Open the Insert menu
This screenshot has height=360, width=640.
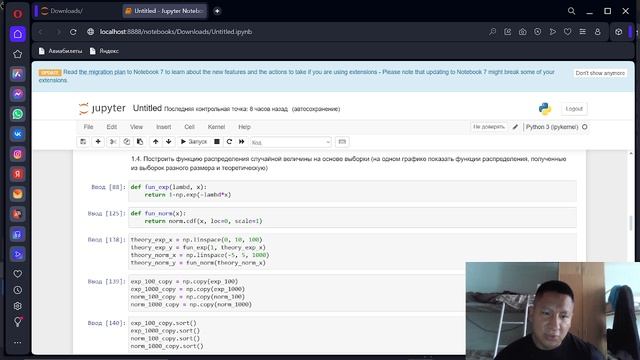(163, 127)
